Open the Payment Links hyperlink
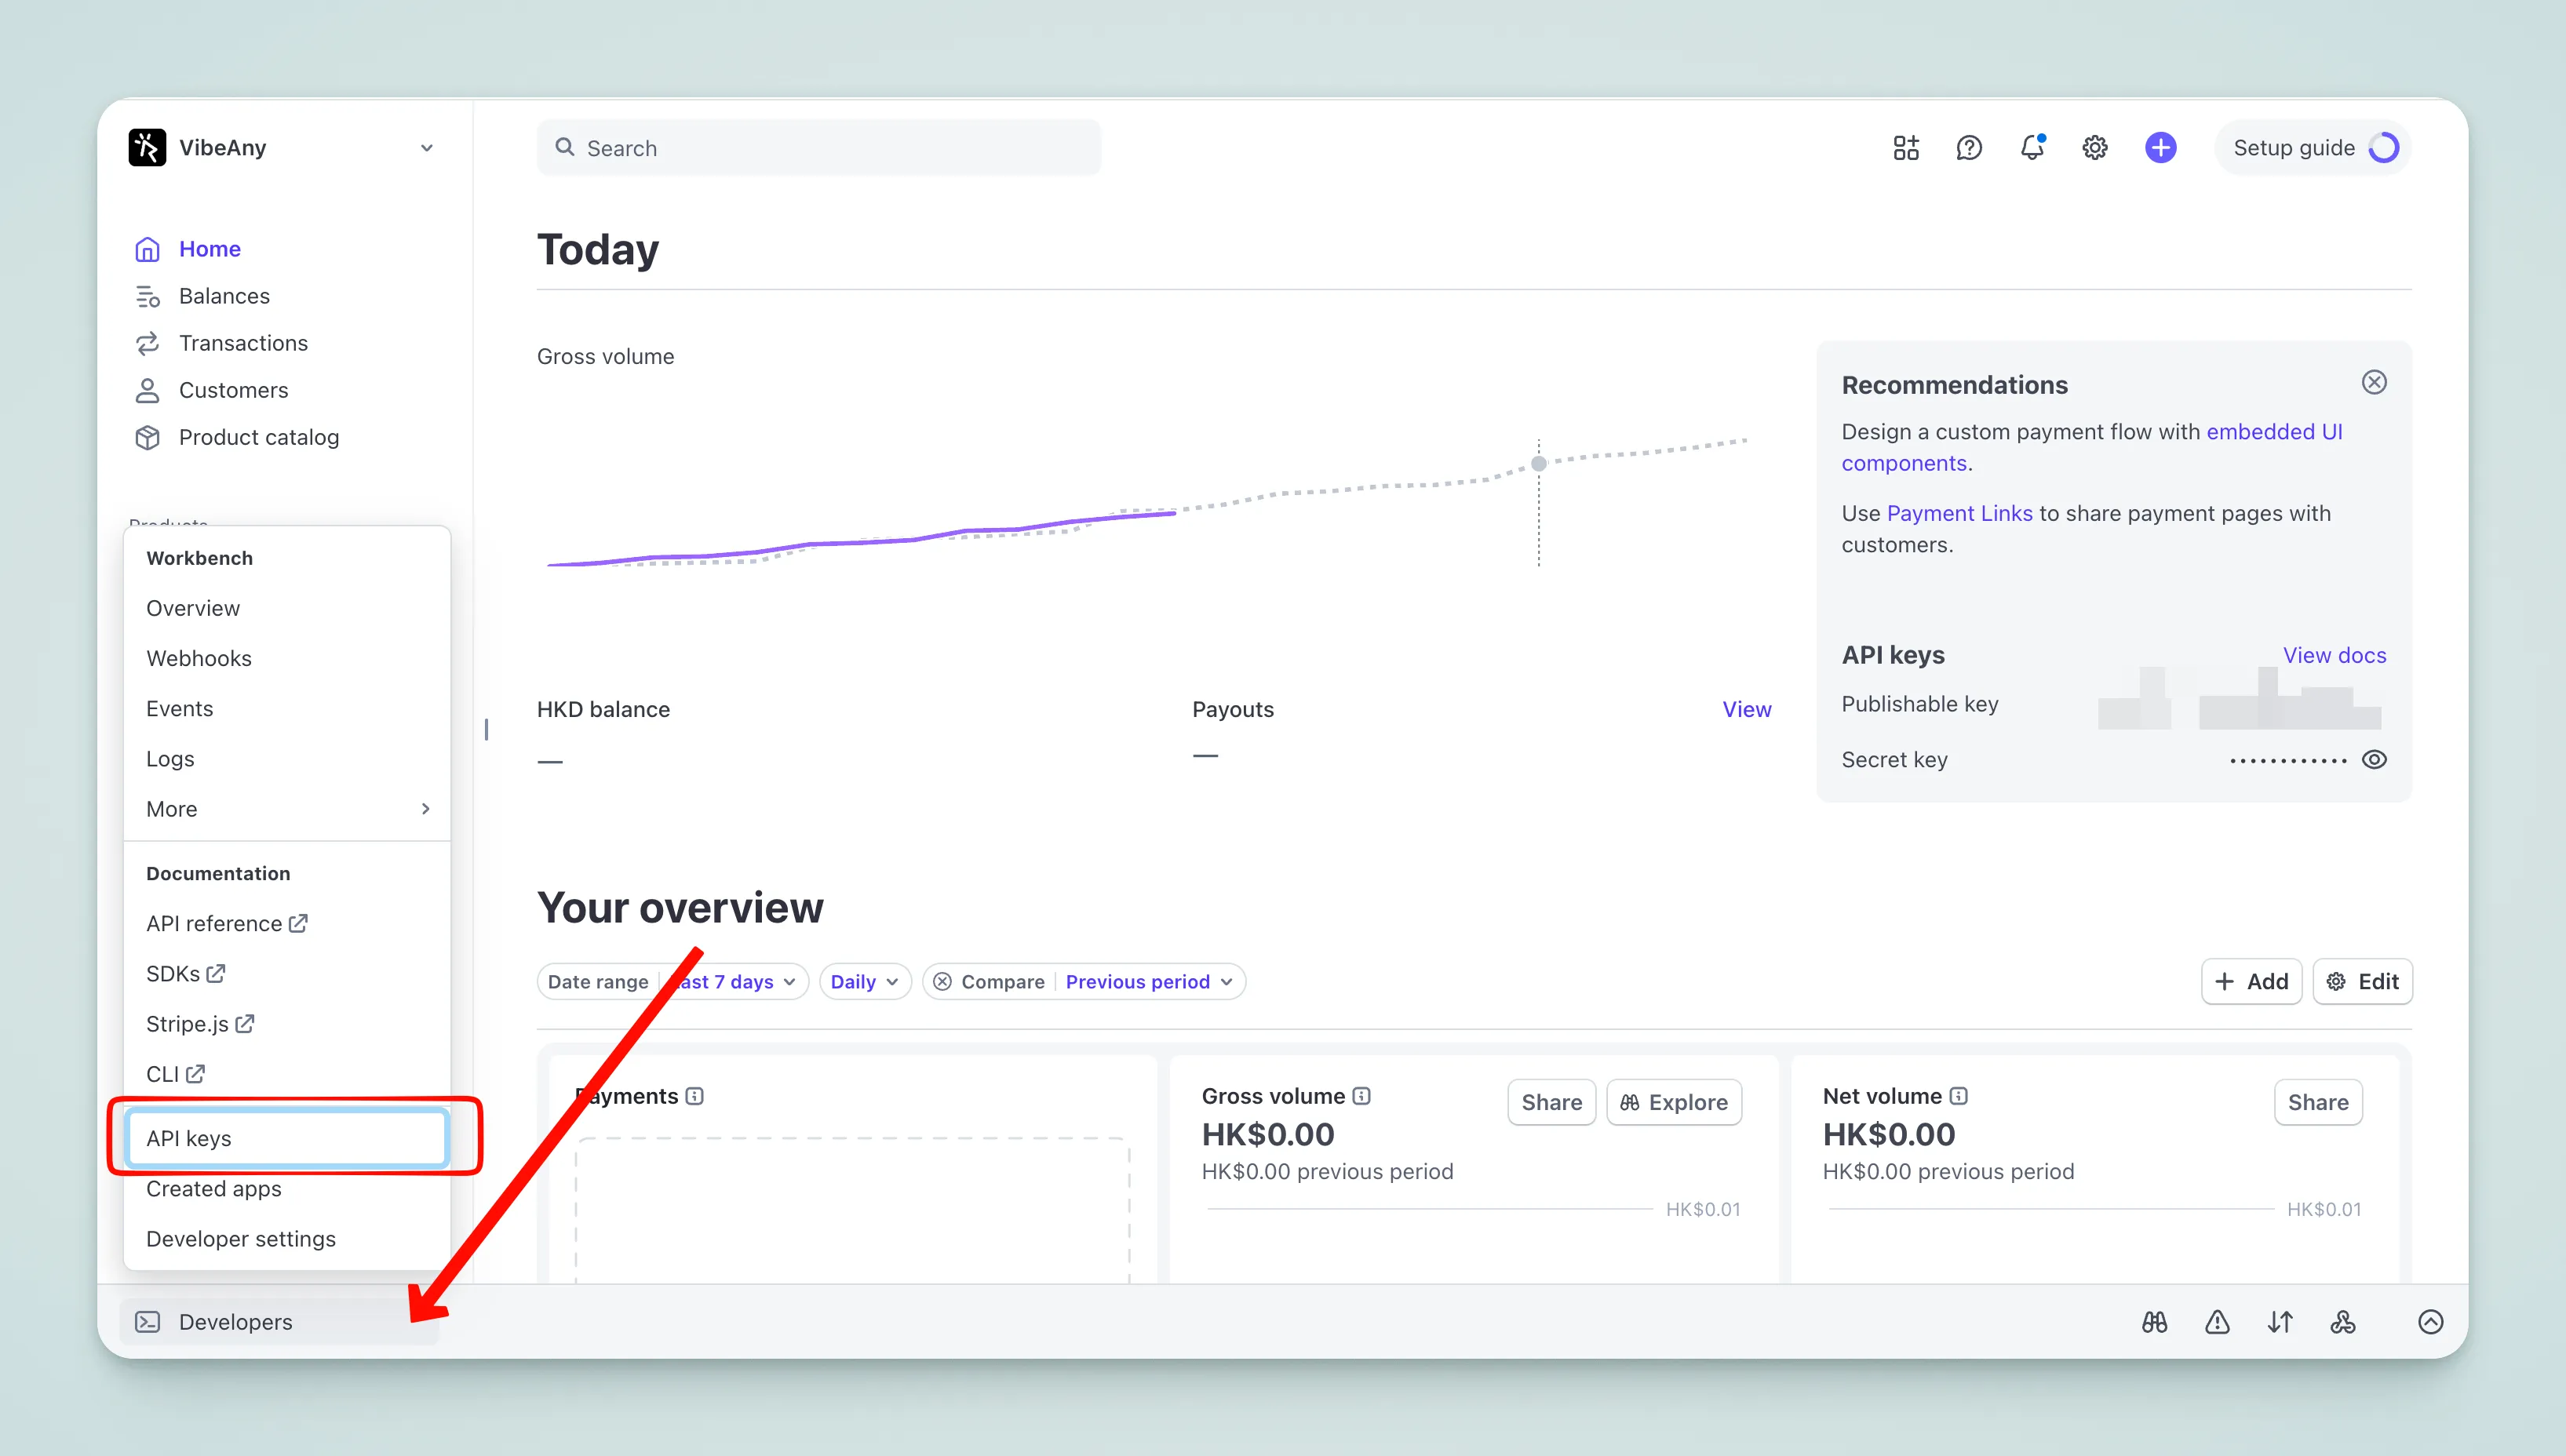This screenshot has width=2566, height=1456. click(1960, 512)
